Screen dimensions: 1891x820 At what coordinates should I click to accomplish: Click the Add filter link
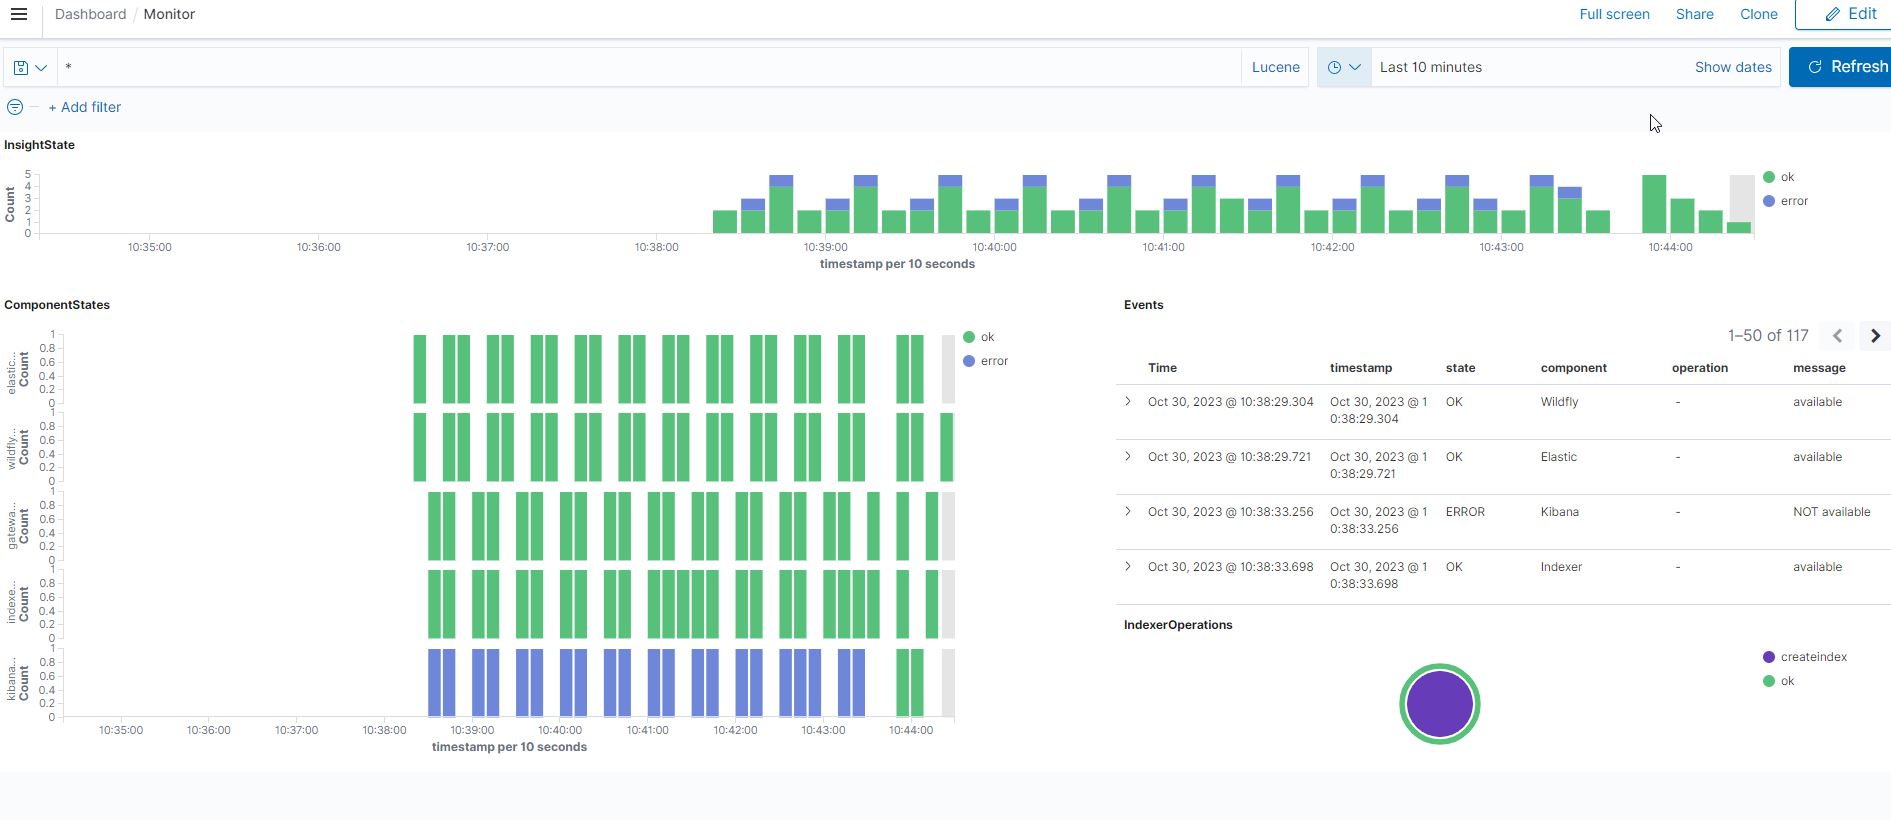[85, 107]
